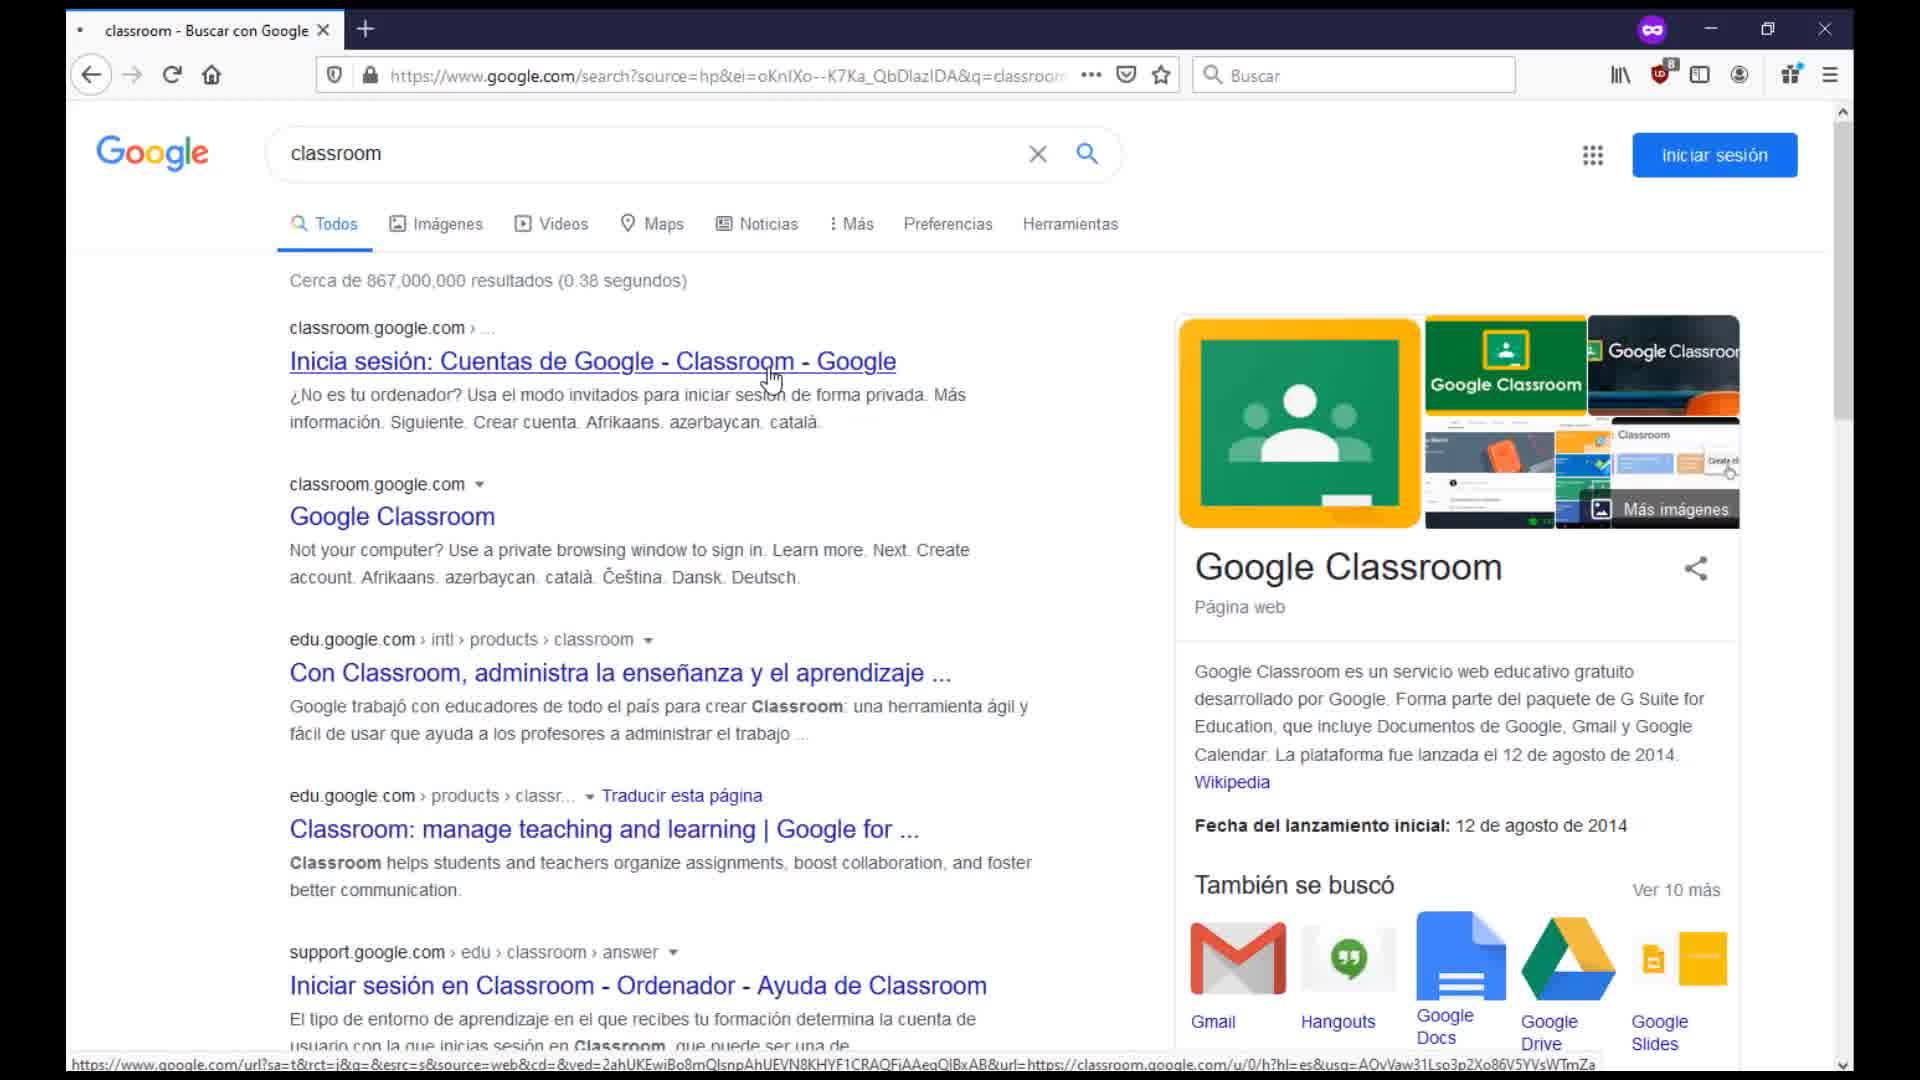Open Más imágenes gallery
Viewport: 1920px width, 1080px height.
coord(1660,509)
